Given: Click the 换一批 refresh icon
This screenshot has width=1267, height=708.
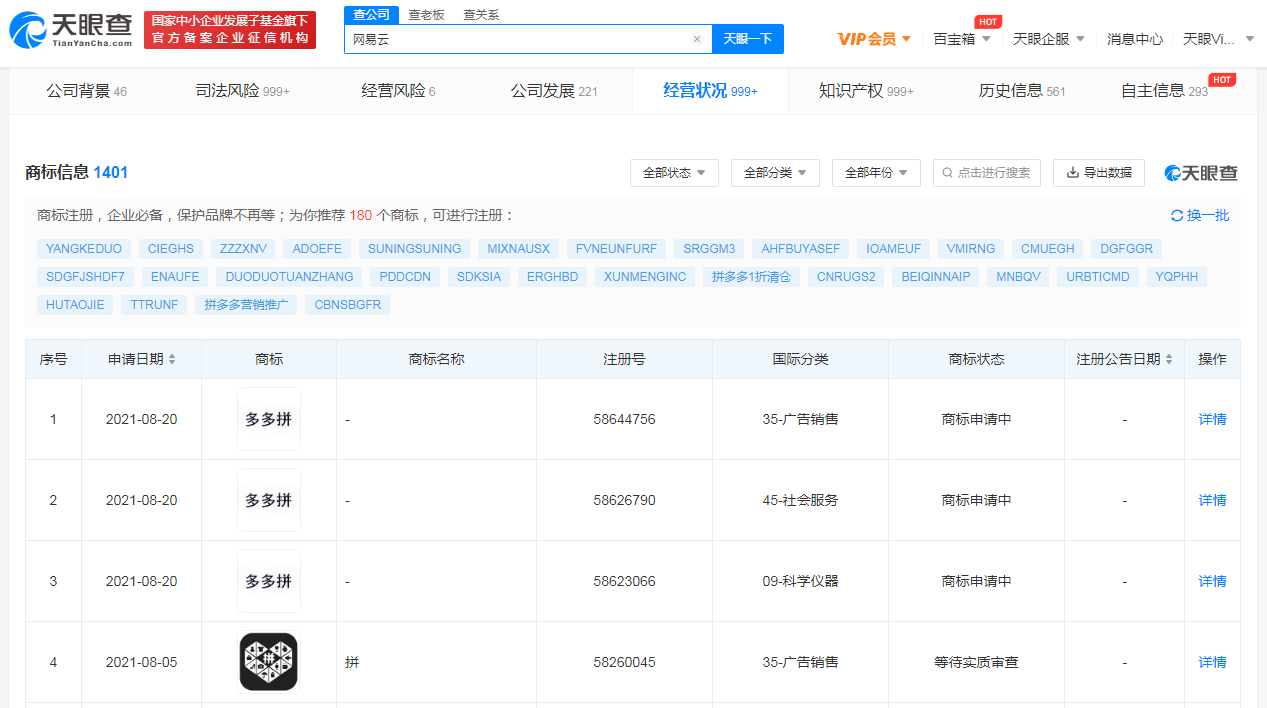Looking at the screenshot, I should pos(1178,214).
